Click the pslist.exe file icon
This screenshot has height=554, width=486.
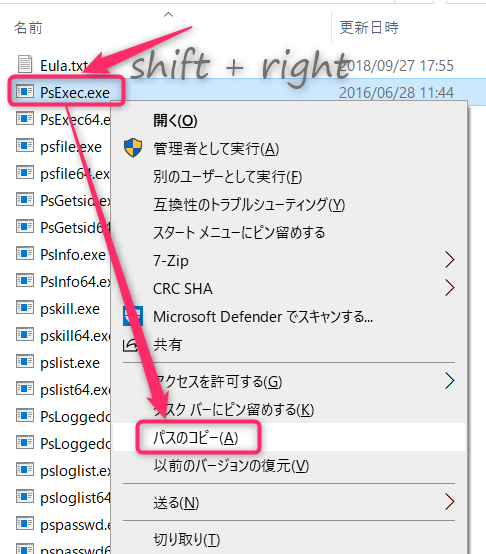pyautogui.click(x=25, y=361)
